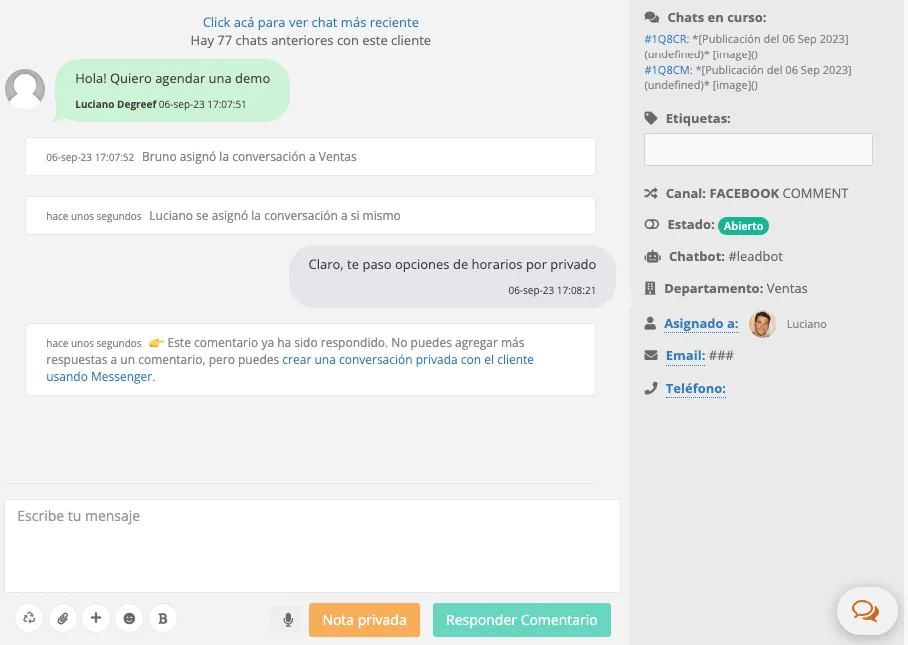Click the '#leadbot' chatbot value
Viewport: 908px width, 645px height.
[755, 256]
